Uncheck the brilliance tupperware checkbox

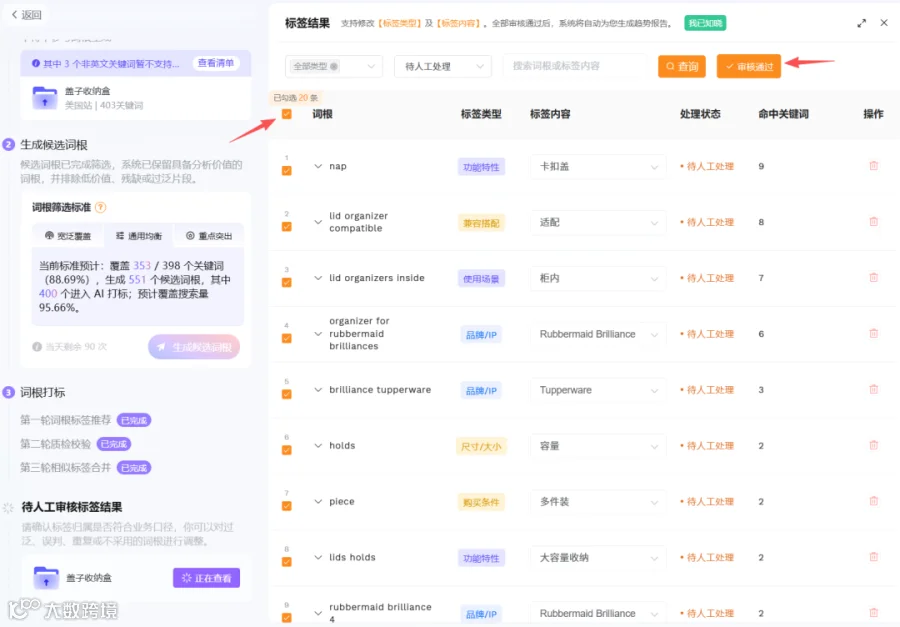[286, 394]
